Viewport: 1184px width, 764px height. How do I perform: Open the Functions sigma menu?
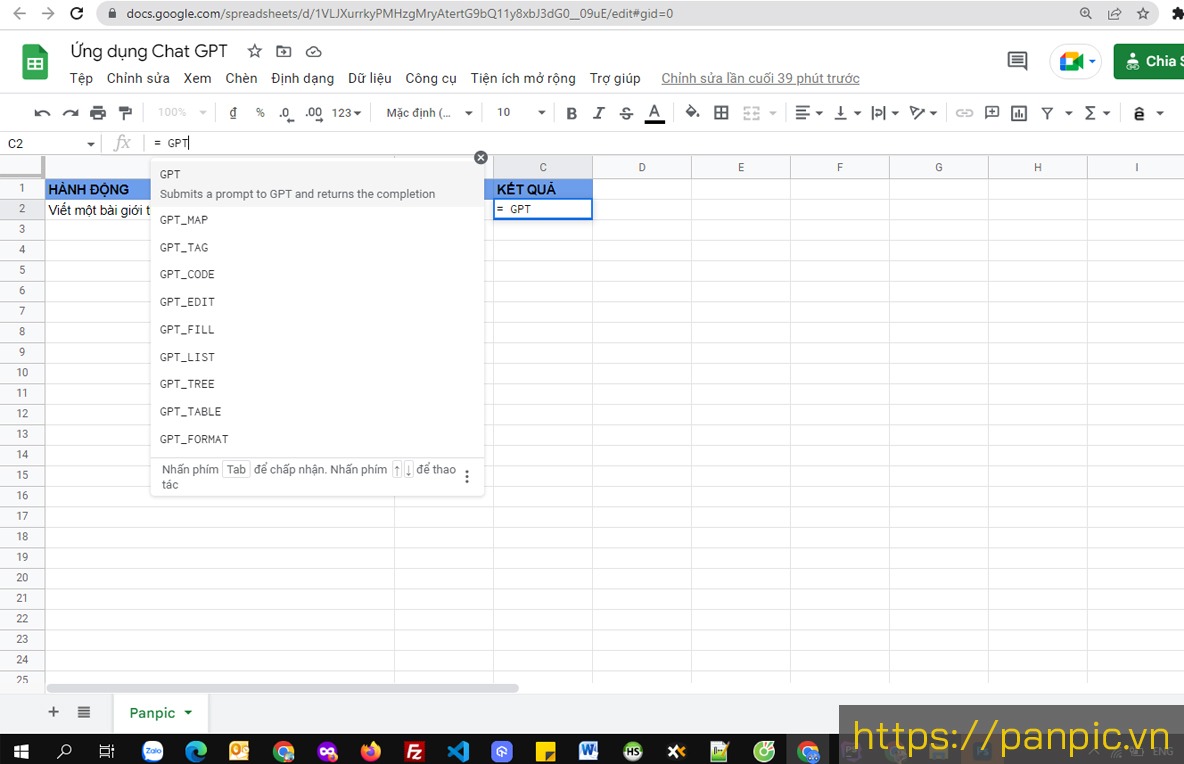click(x=1097, y=113)
